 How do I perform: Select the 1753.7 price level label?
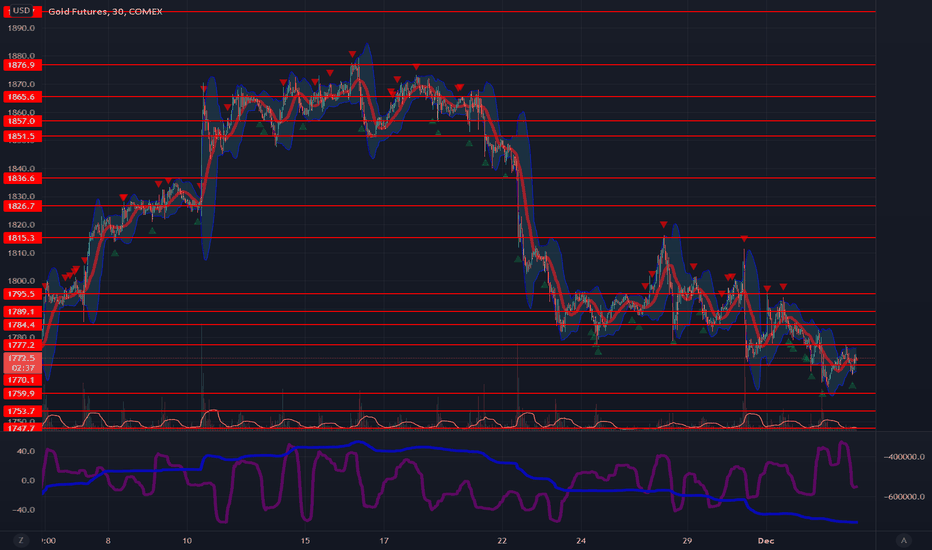point(23,411)
